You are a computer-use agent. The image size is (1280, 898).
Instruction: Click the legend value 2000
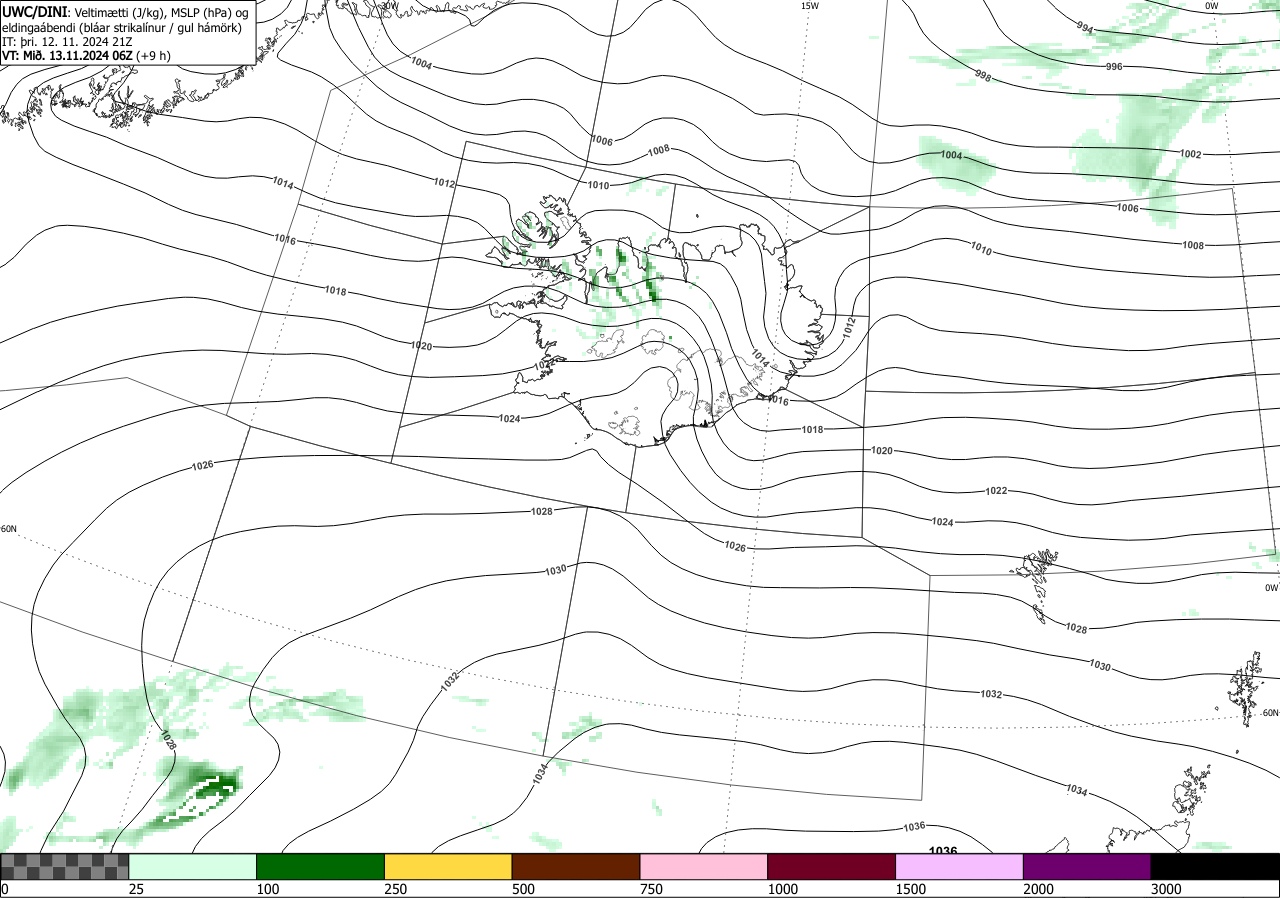point(1039,889)
